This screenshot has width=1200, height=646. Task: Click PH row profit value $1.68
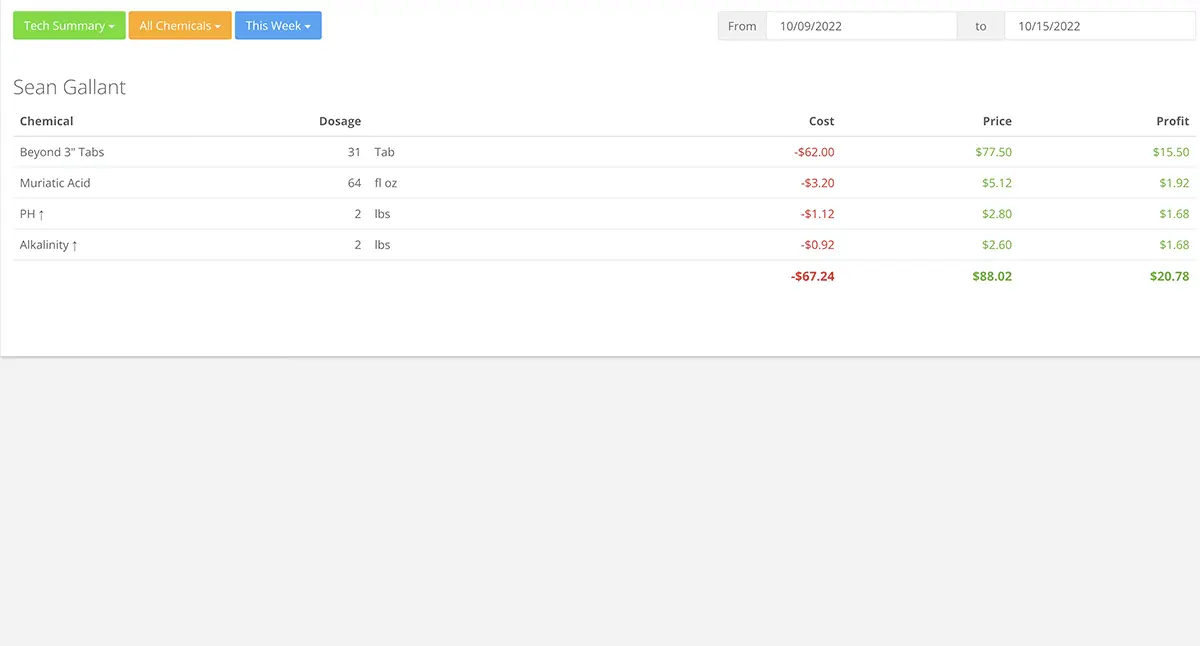tap(1174, 214)
